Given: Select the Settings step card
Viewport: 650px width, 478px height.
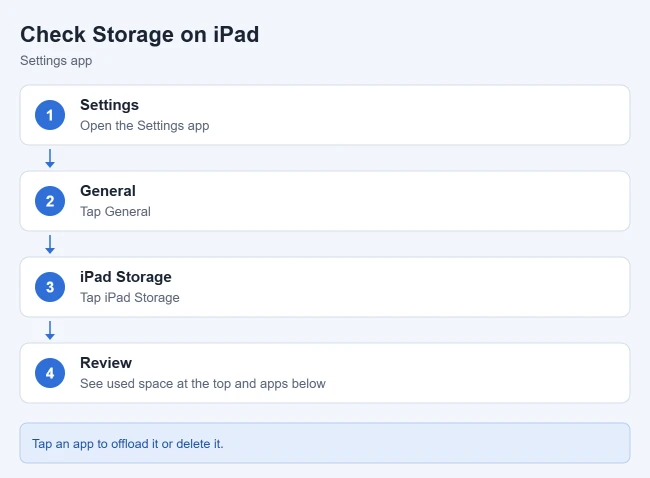Looking at the screenshot, I should point(325,115).
